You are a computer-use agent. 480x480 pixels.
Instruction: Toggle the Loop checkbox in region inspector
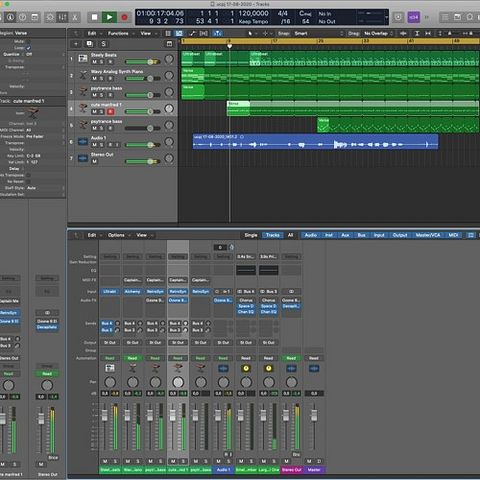(29, 48)
